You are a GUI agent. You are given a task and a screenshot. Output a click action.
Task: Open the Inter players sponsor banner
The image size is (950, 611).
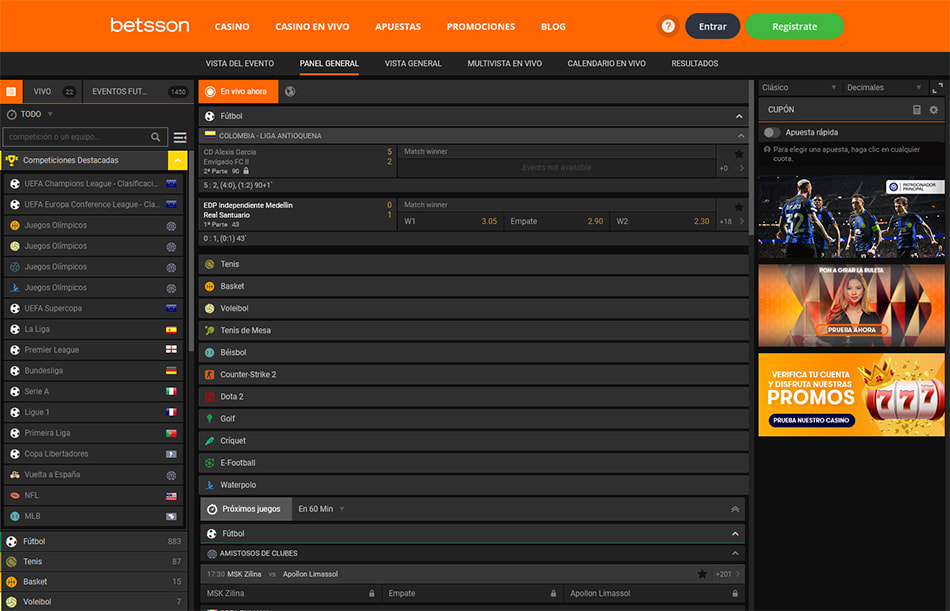point(851,217)
